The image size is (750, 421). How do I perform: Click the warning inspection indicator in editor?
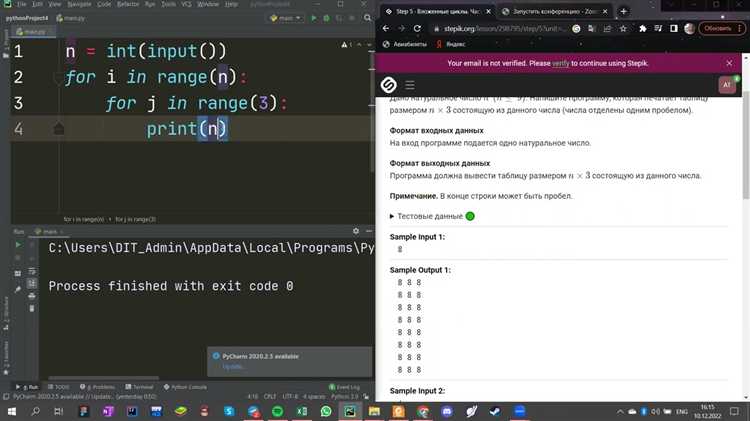click(x=346, y=44)
